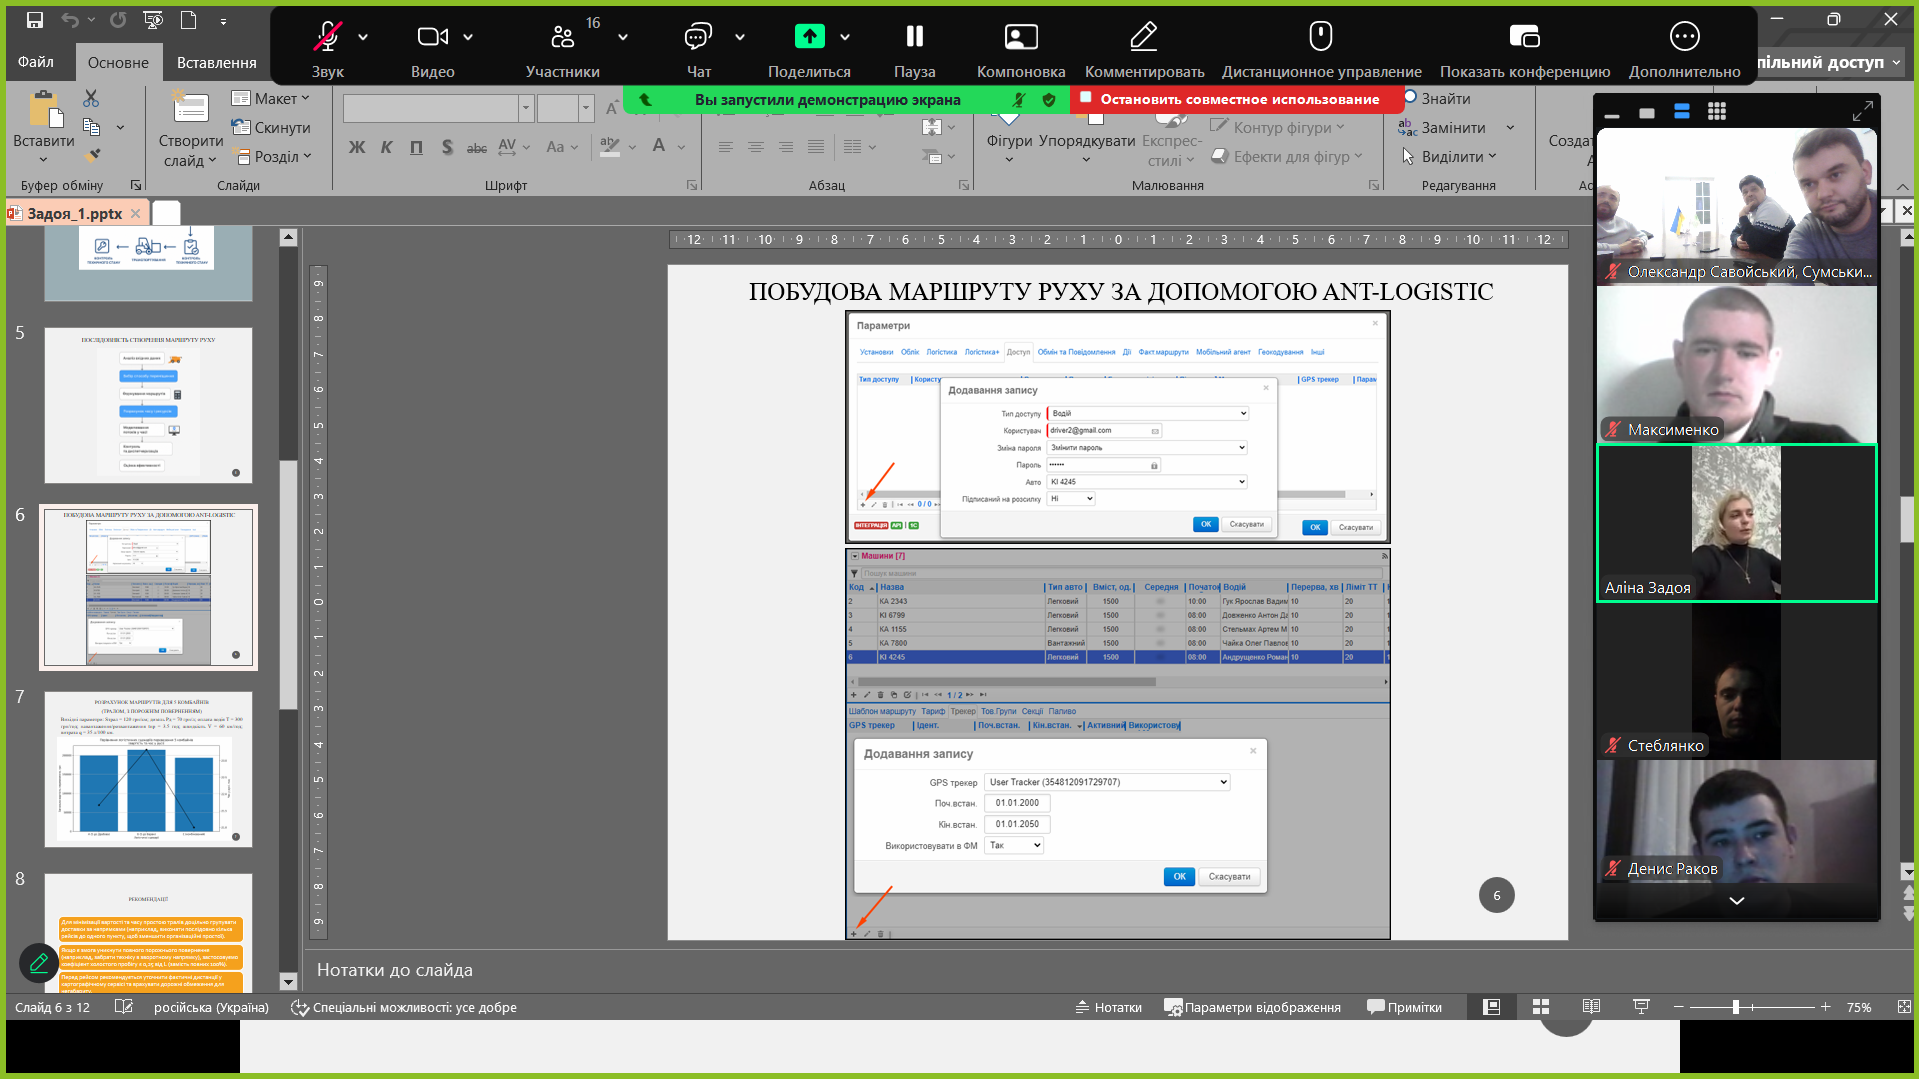Unmute the microphone in Zoom toolbar
This screenshot has width=1919, height=1079.
327,38
